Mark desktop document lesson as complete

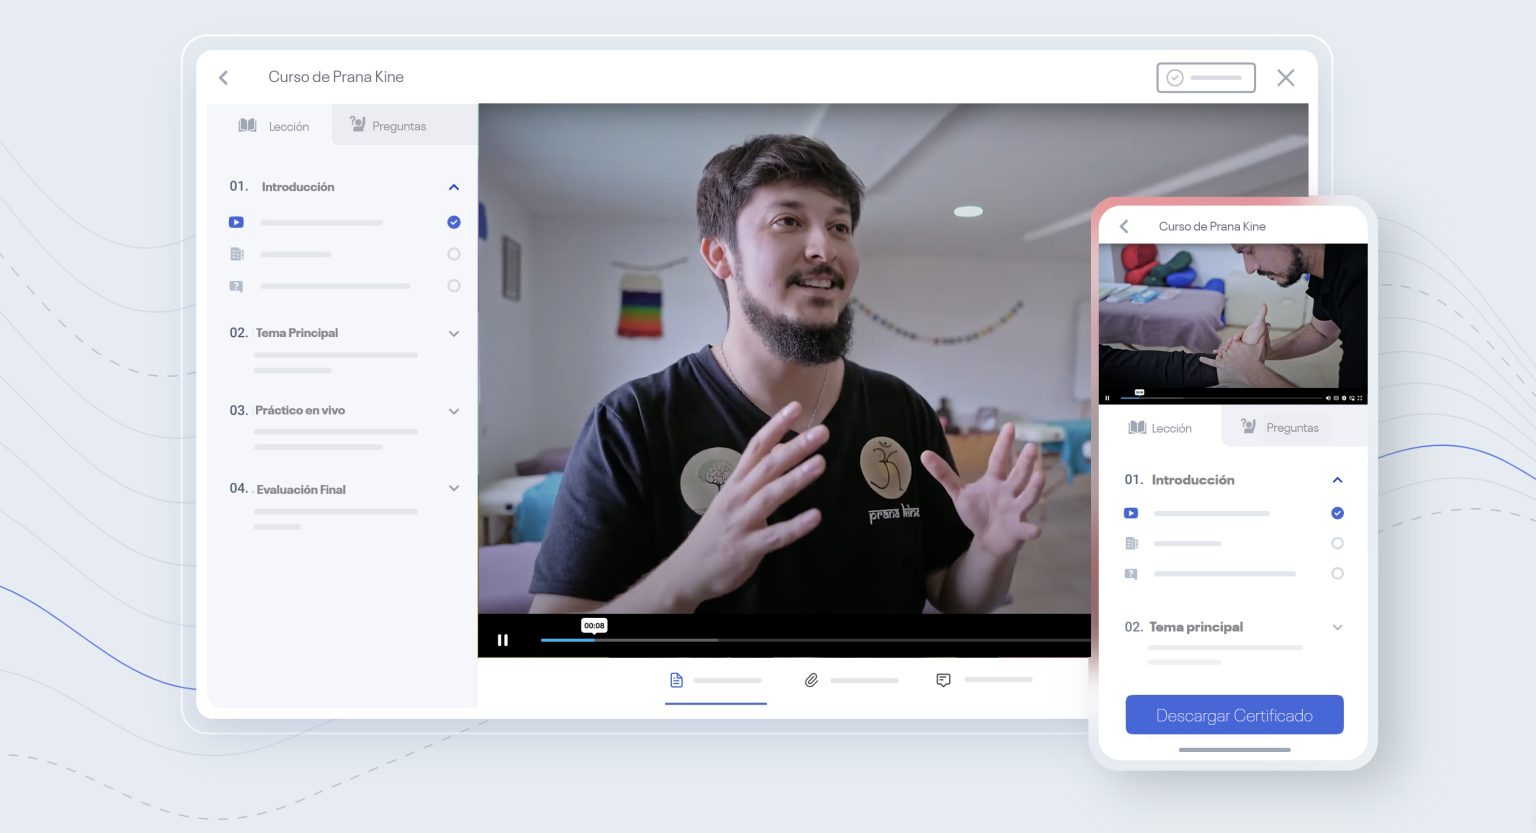click(454, 254)
